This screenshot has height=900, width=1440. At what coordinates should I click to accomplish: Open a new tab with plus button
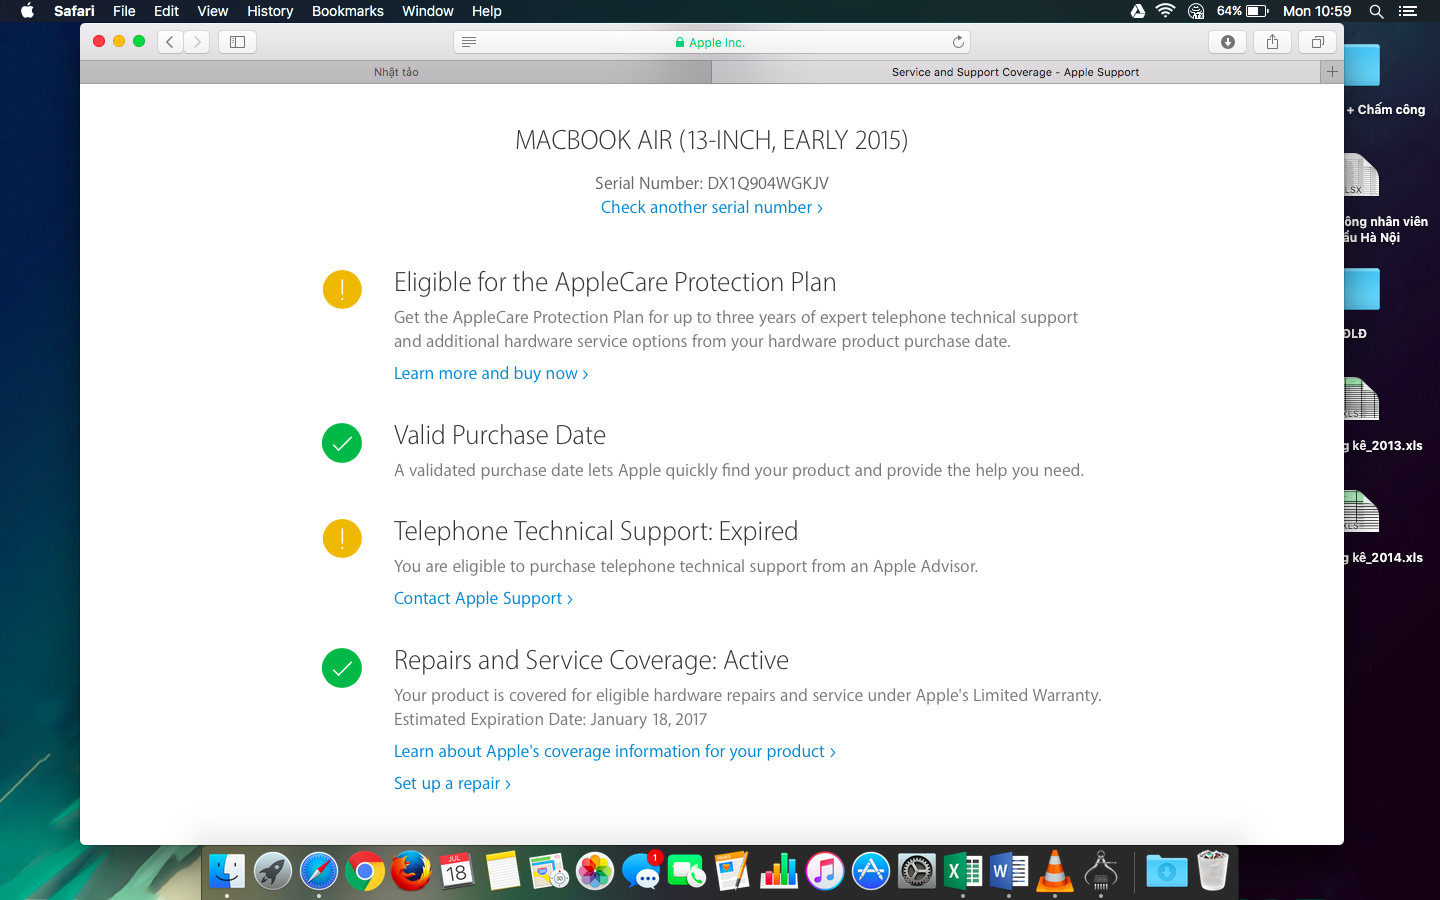tap(1332, 72)
